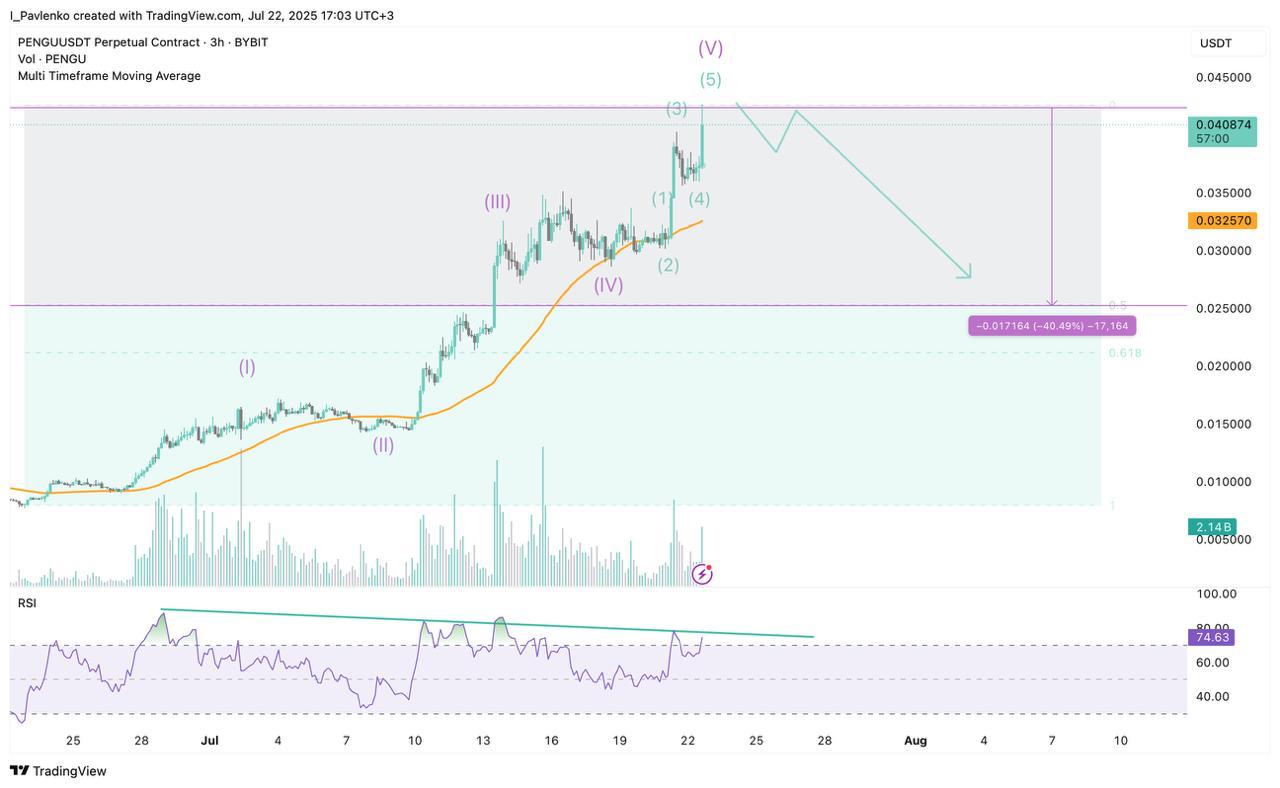Click the 22 date on the time axis
This screenshot has width=1280, height=788.
688,741
